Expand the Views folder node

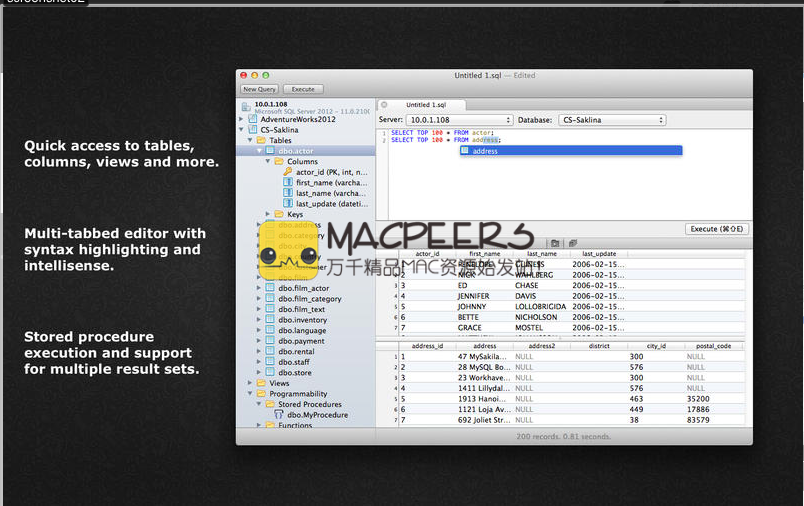(250, 383)
